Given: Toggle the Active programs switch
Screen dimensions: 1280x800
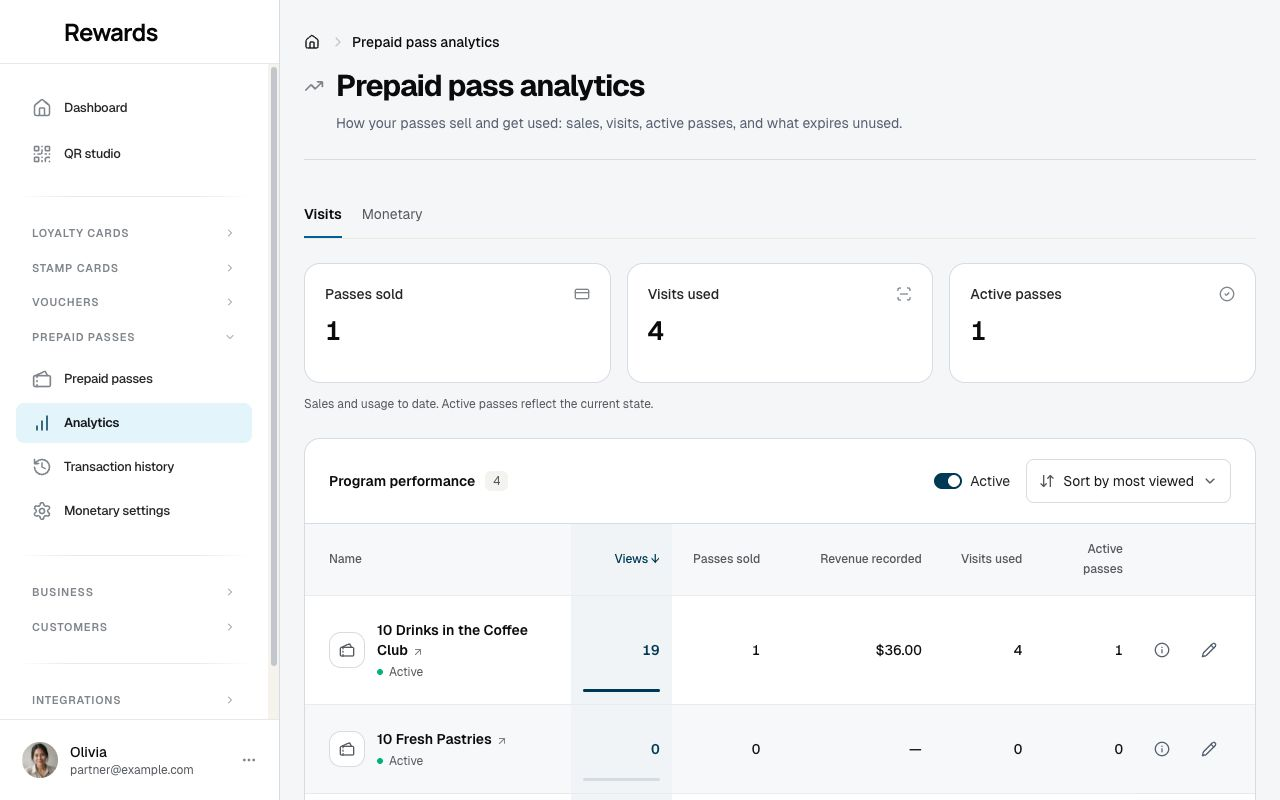Looking at the screenshot, I should point(948,481).
